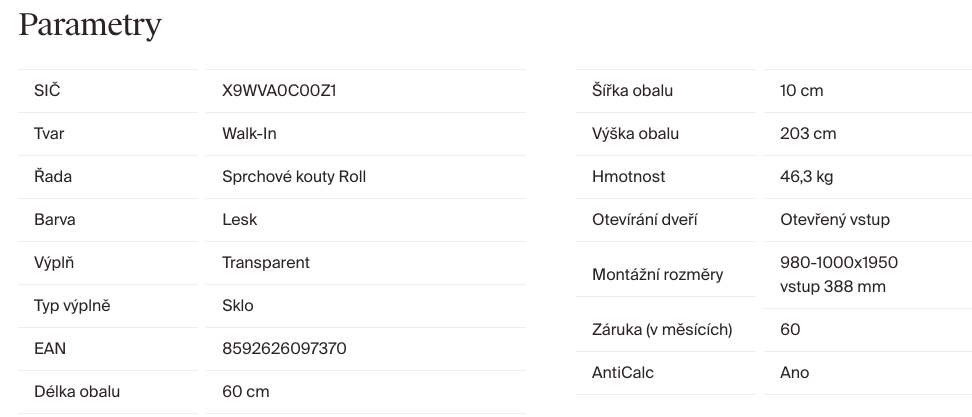The image size is (972, 417).
Task: Click the Otevřený vstup value
Action: pos(834,220)
